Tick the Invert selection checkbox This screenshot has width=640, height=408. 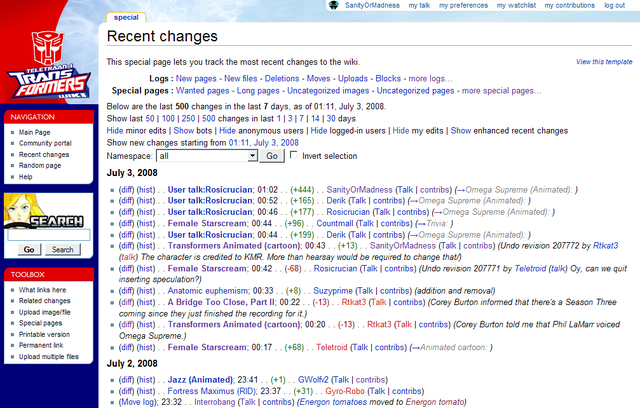[x=293, y=155]
